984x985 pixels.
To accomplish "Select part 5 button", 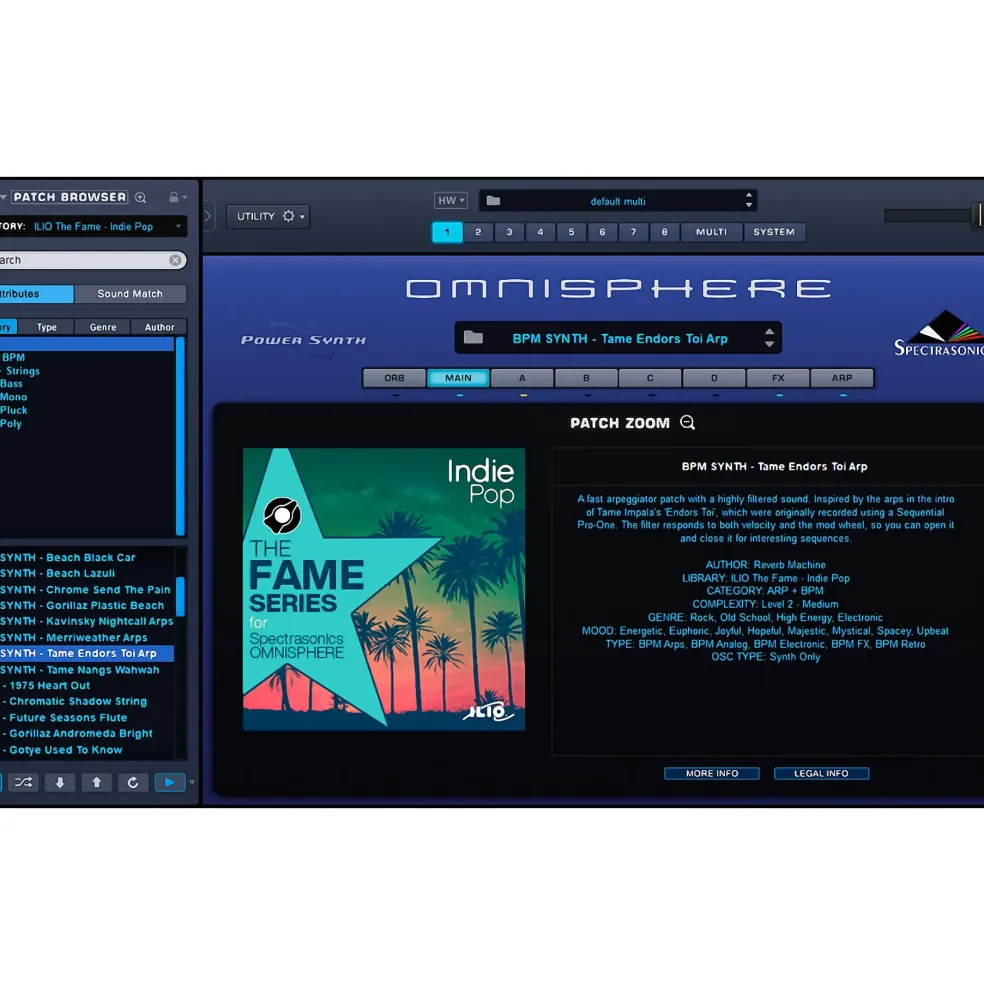I will (571, 232).
